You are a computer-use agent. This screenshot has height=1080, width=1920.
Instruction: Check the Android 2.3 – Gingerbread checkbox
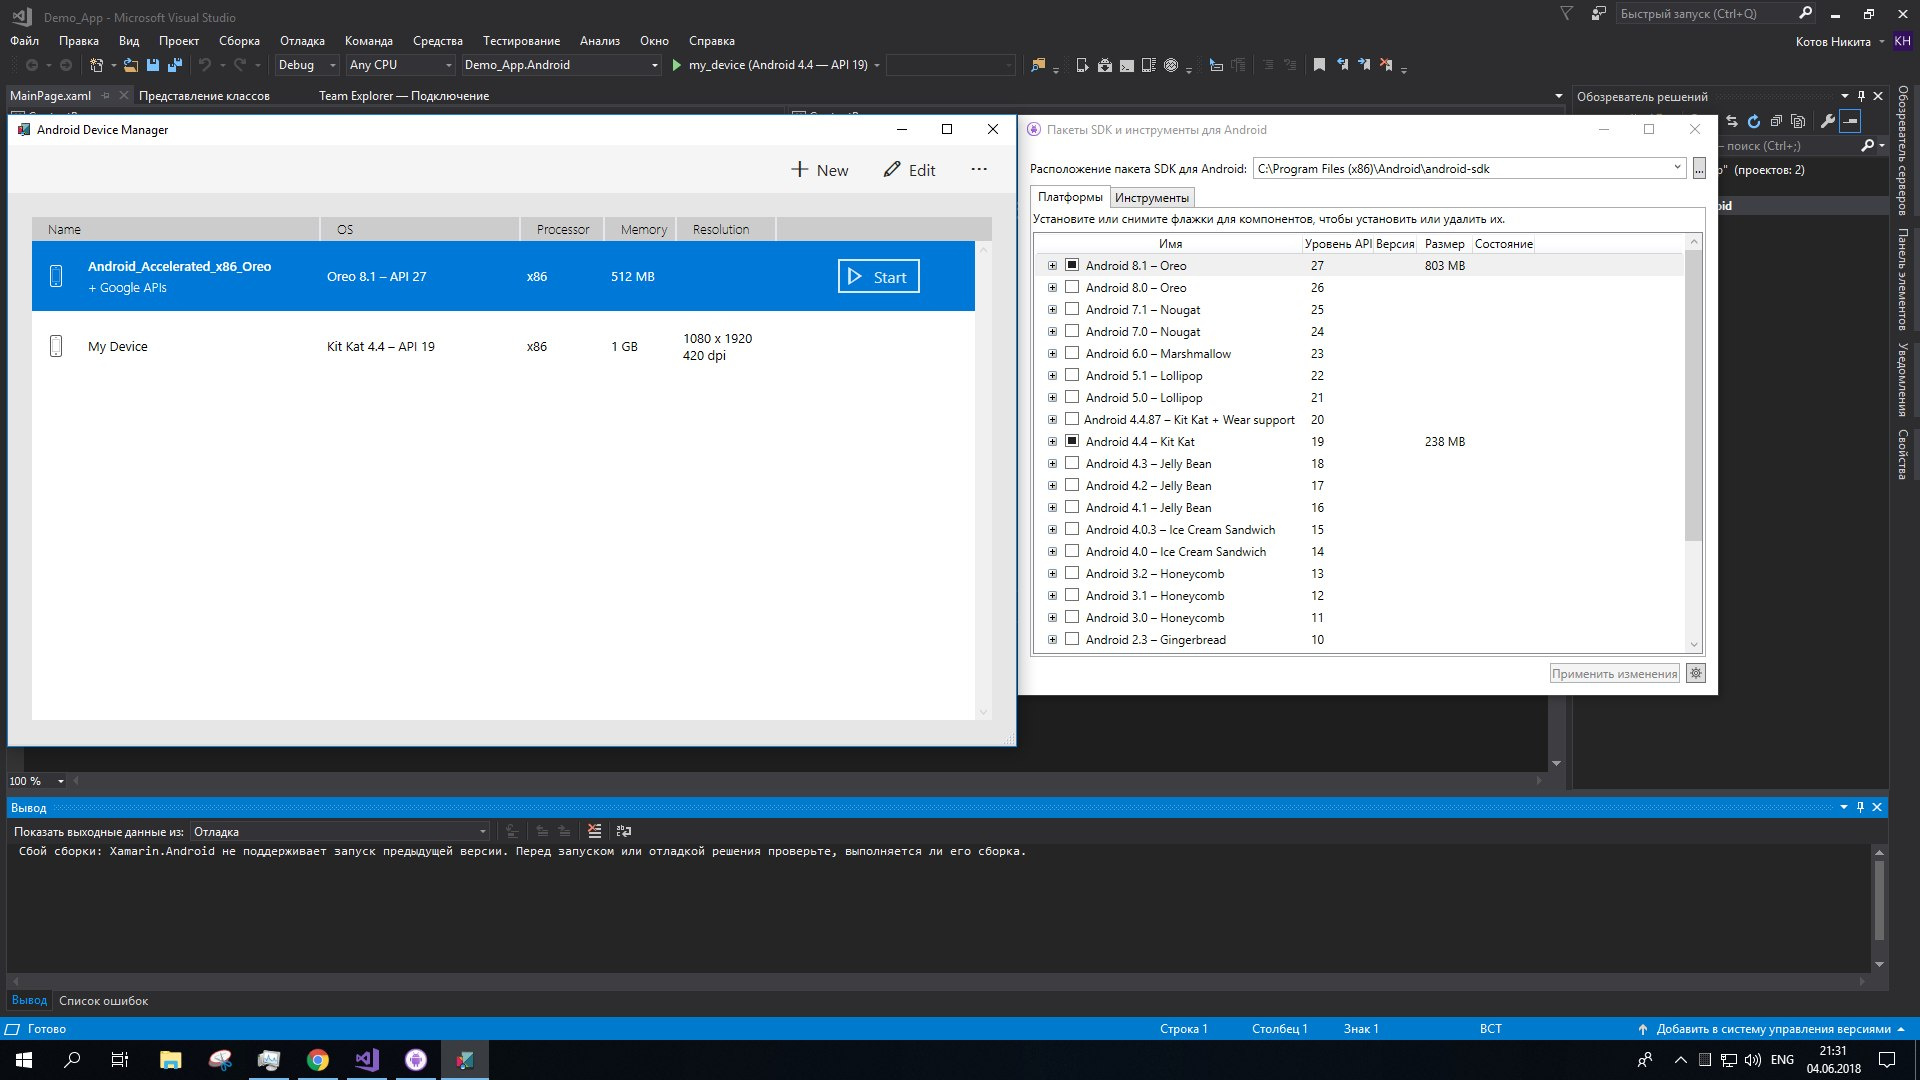[1072, 639]
